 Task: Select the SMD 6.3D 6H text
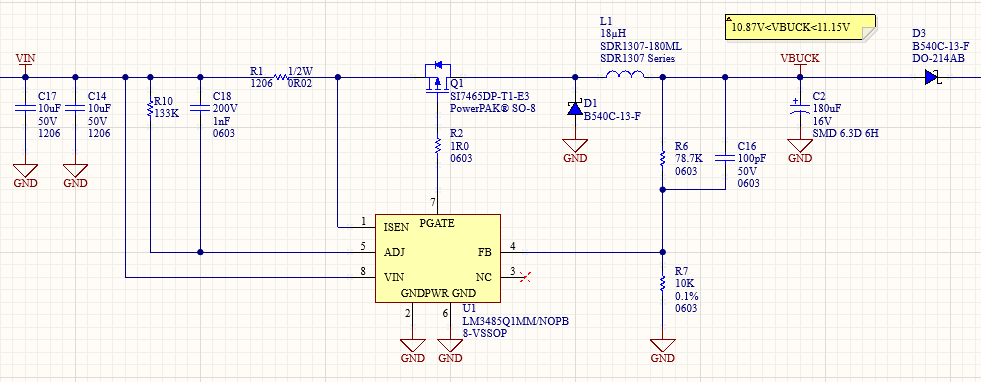tap(846, 134)
